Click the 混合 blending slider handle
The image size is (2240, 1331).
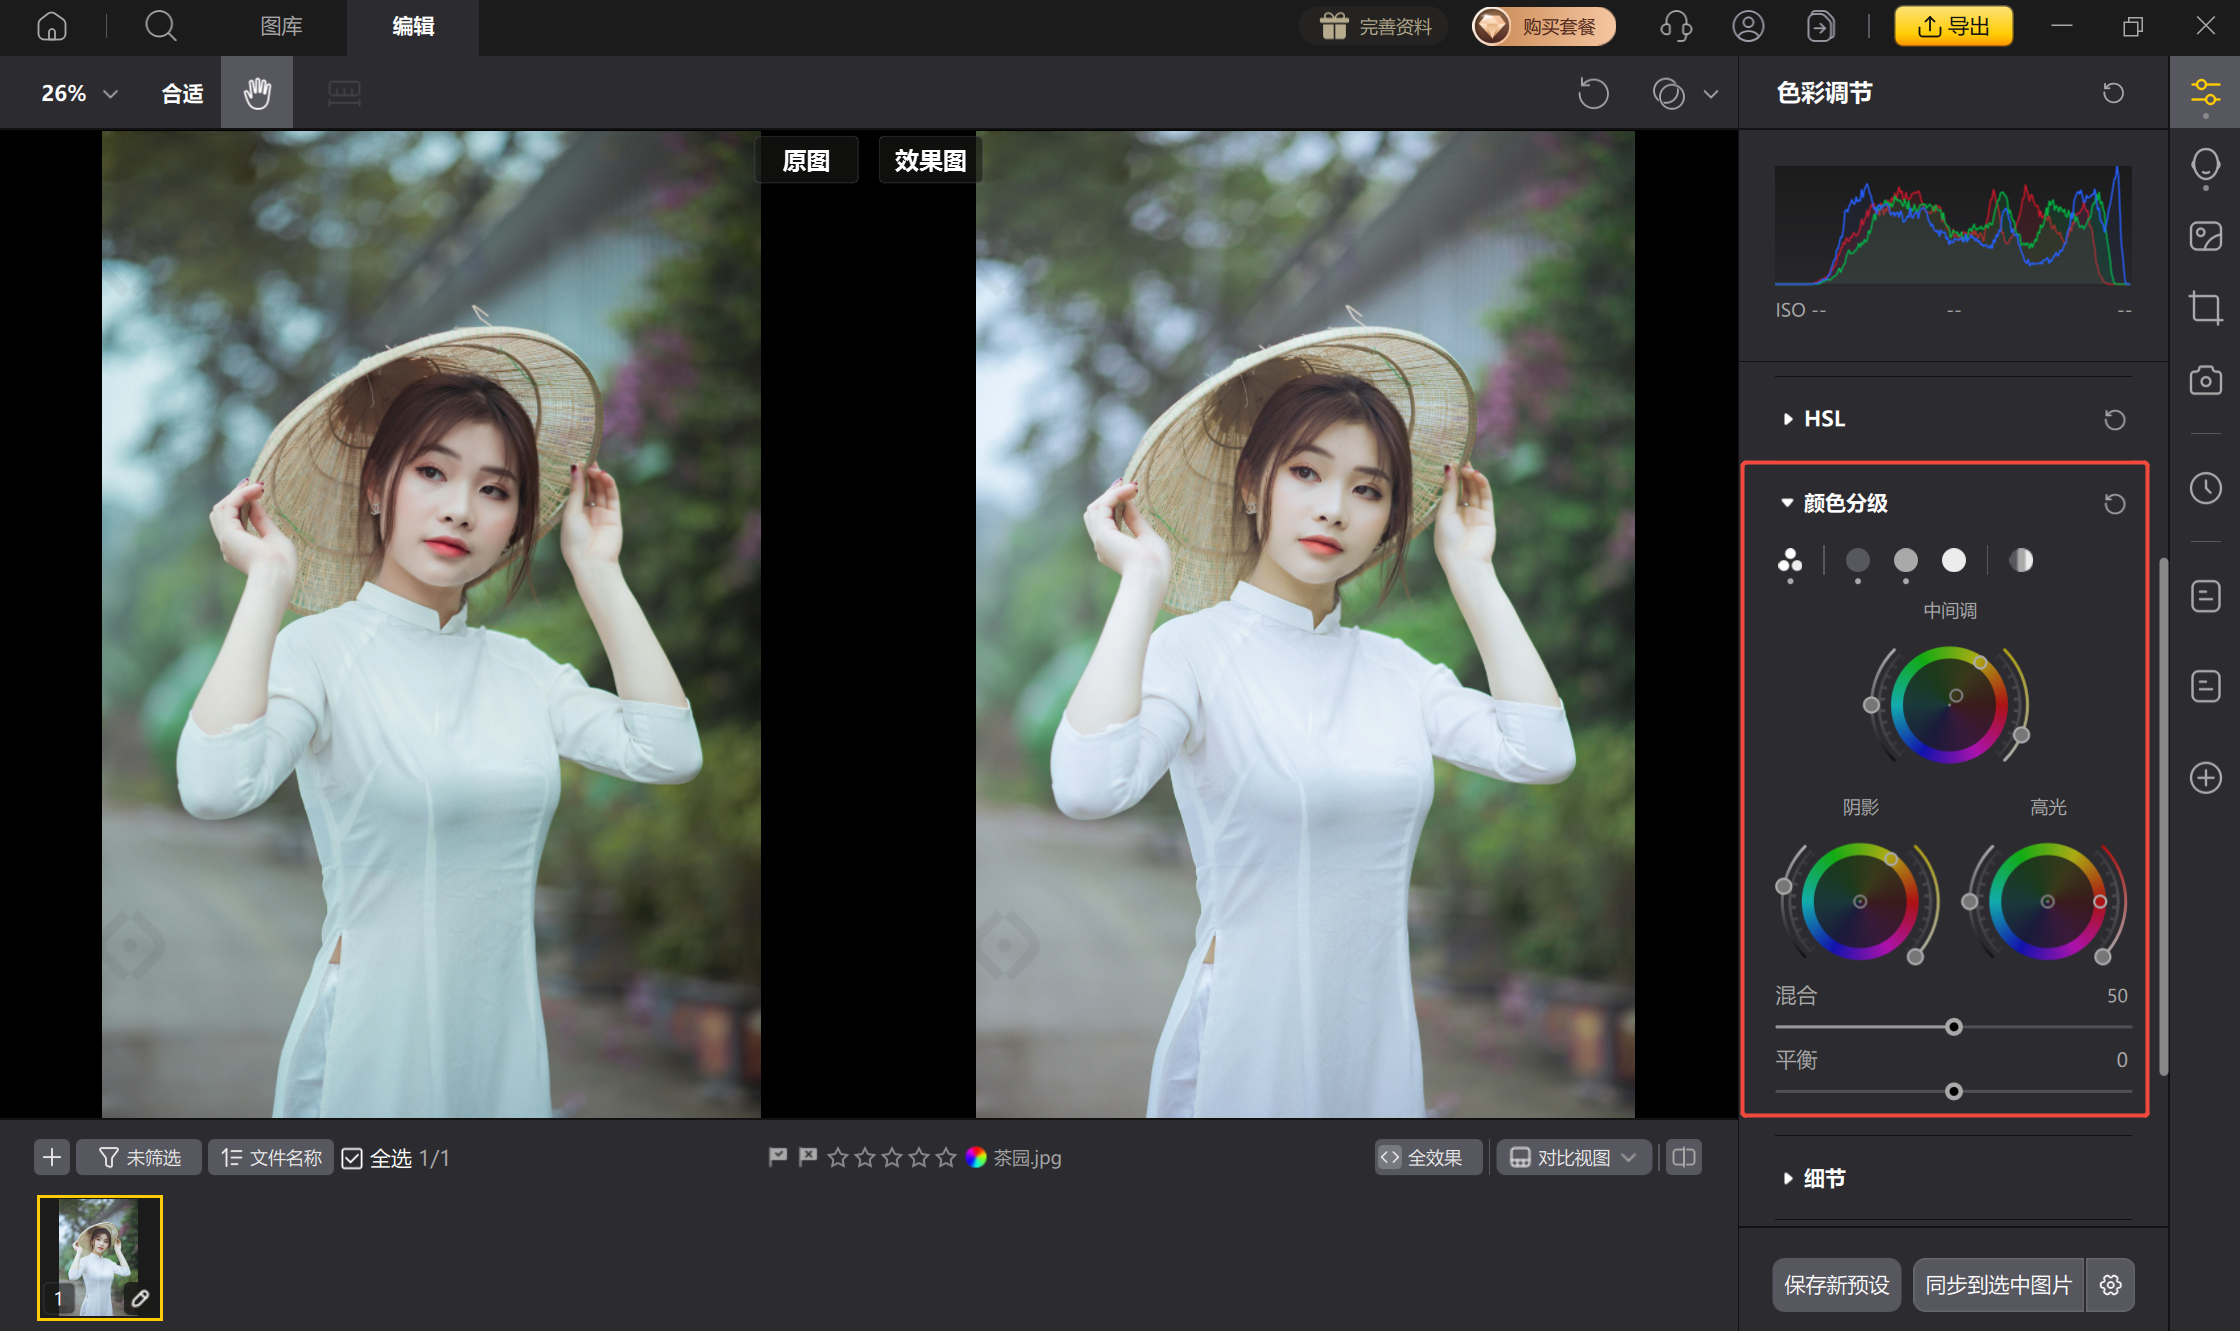click(x=1953, y=1027)
